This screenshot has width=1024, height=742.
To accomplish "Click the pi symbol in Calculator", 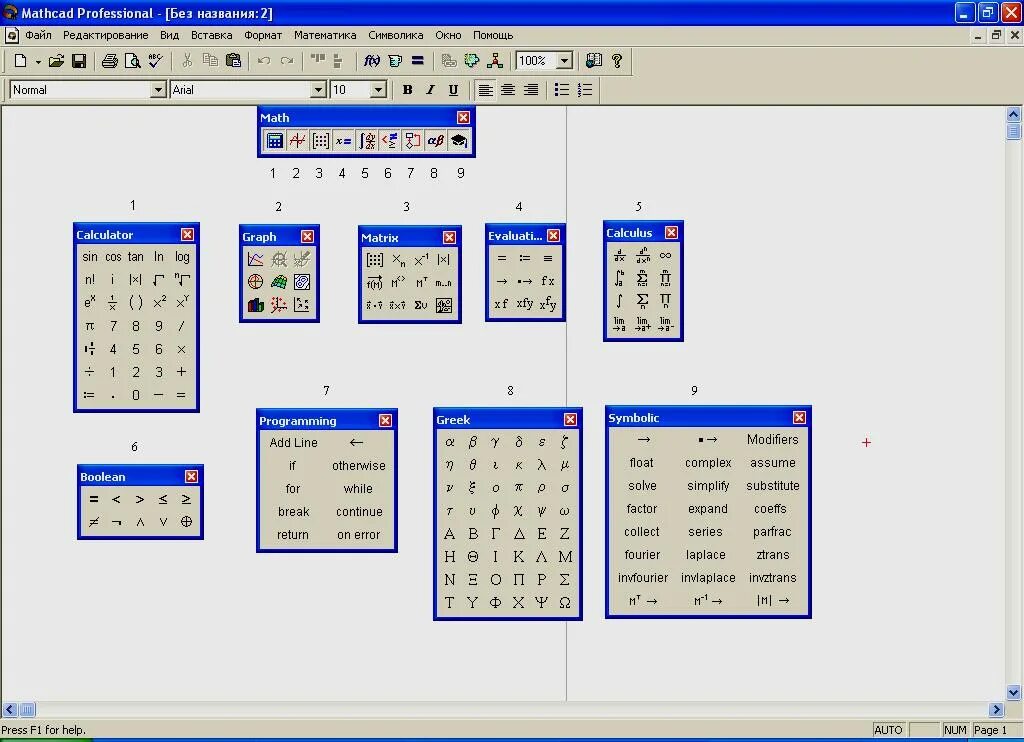I will [x=89, y=326].
